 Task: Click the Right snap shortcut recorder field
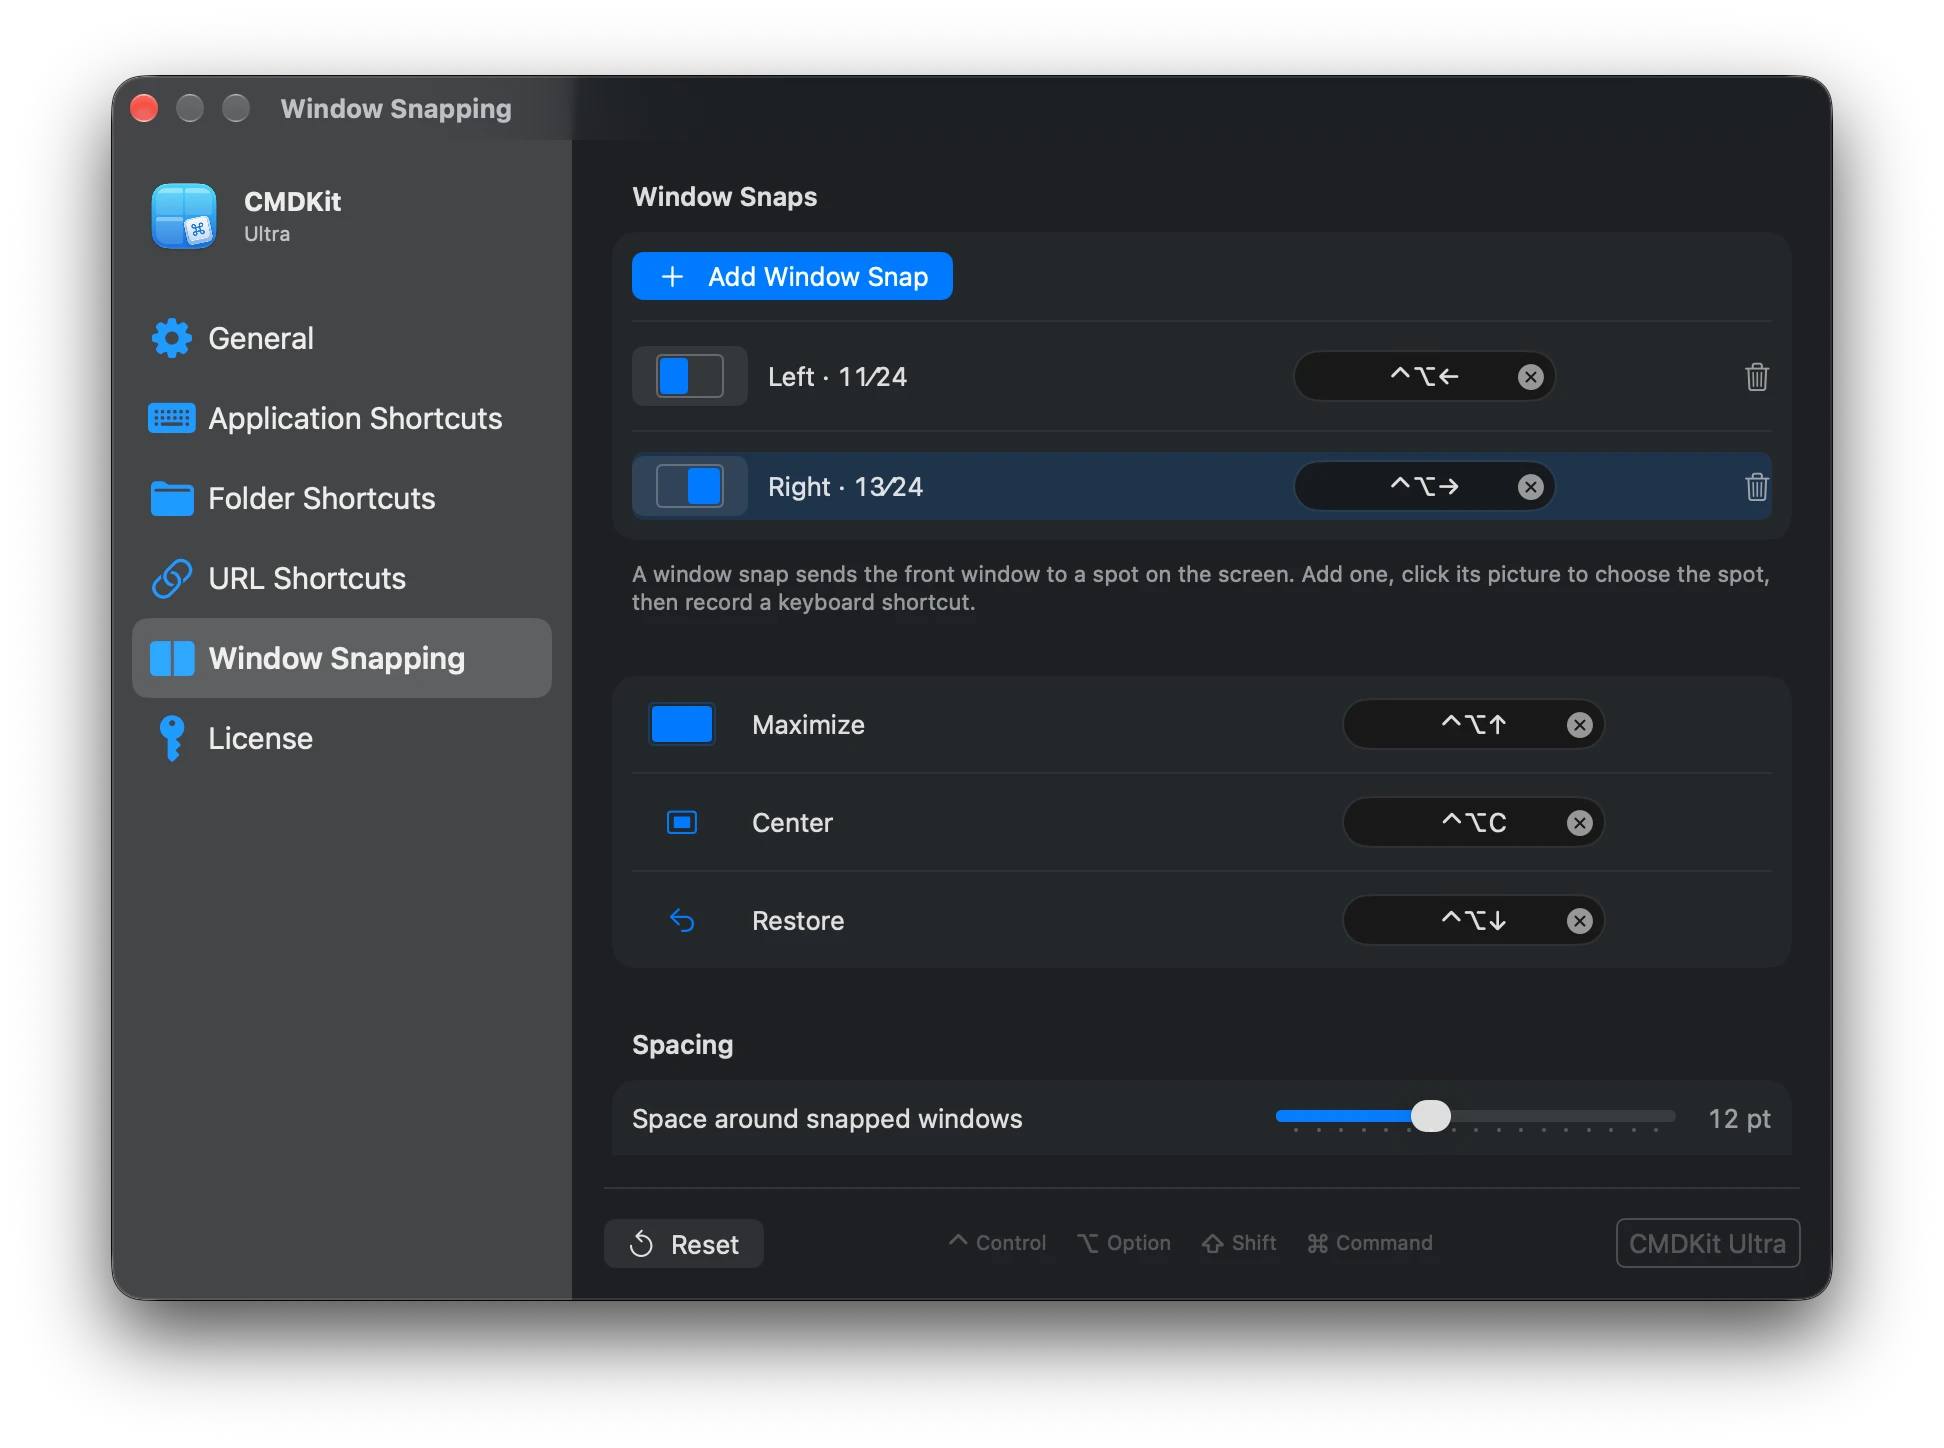1424,486
